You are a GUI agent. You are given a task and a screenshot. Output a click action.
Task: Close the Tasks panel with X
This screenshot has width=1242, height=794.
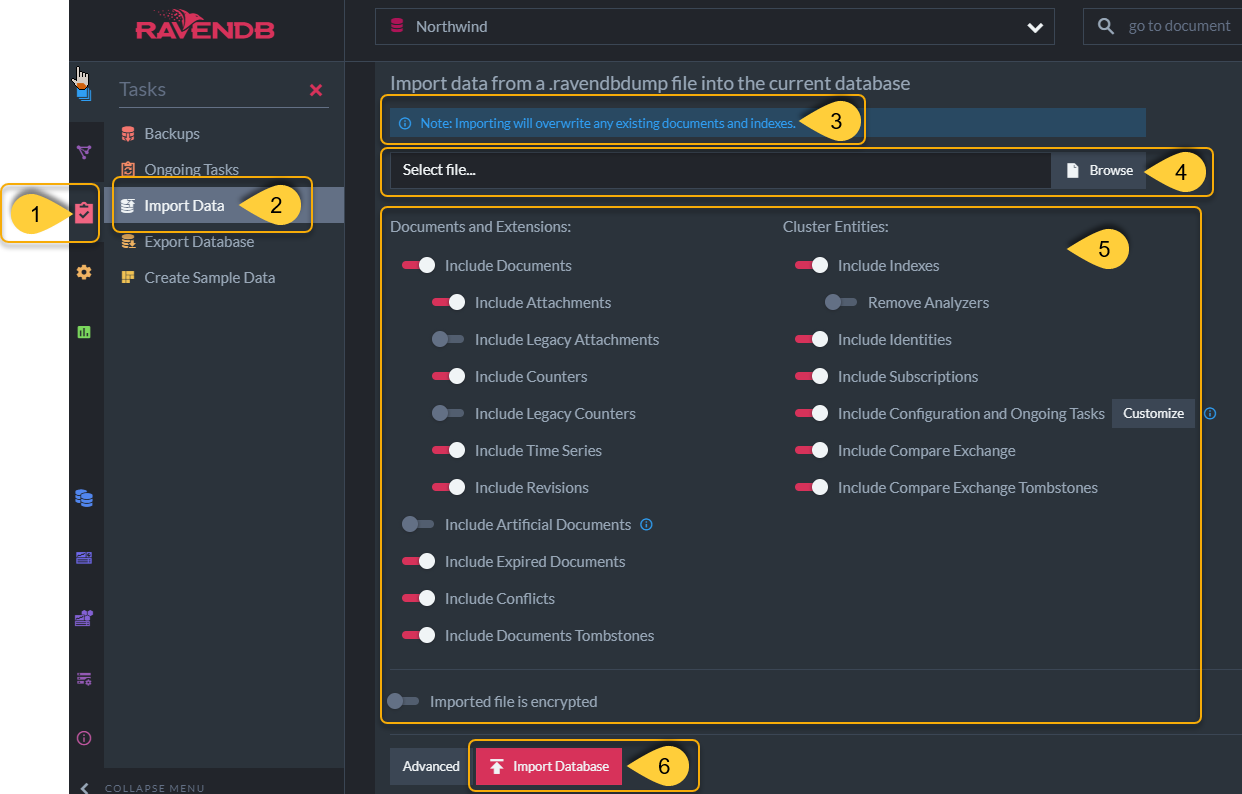click(316, 90)
